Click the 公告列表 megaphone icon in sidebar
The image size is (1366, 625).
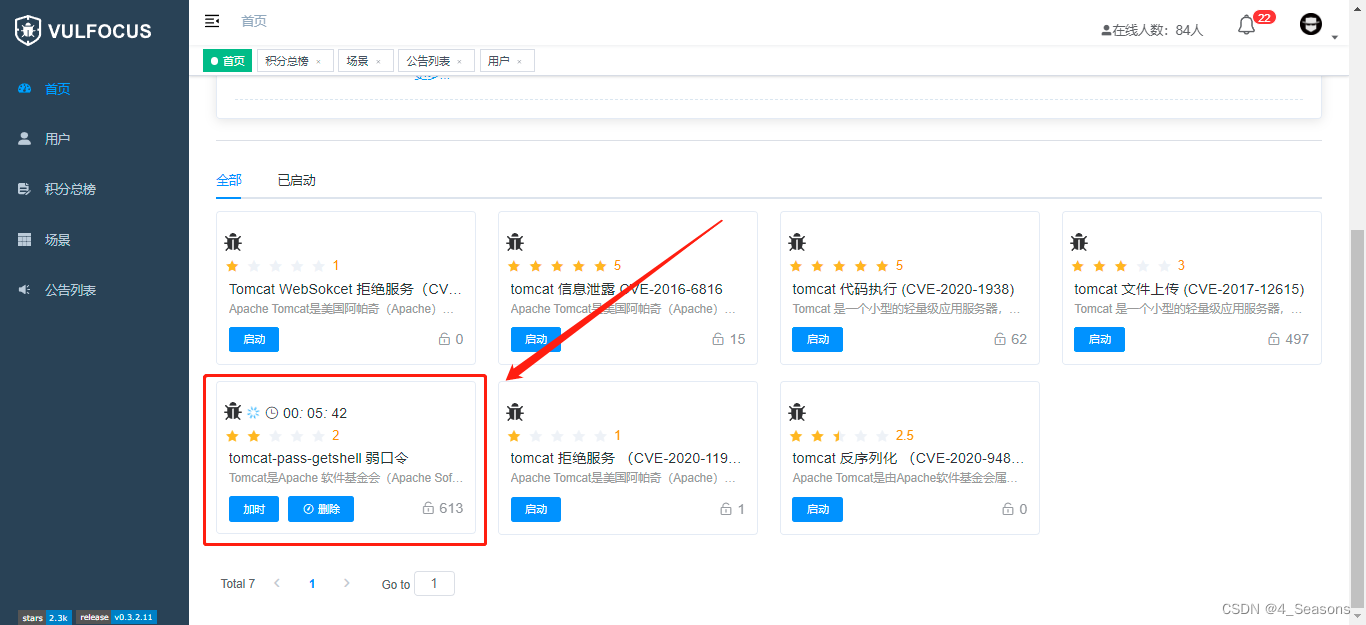(25, 290)
